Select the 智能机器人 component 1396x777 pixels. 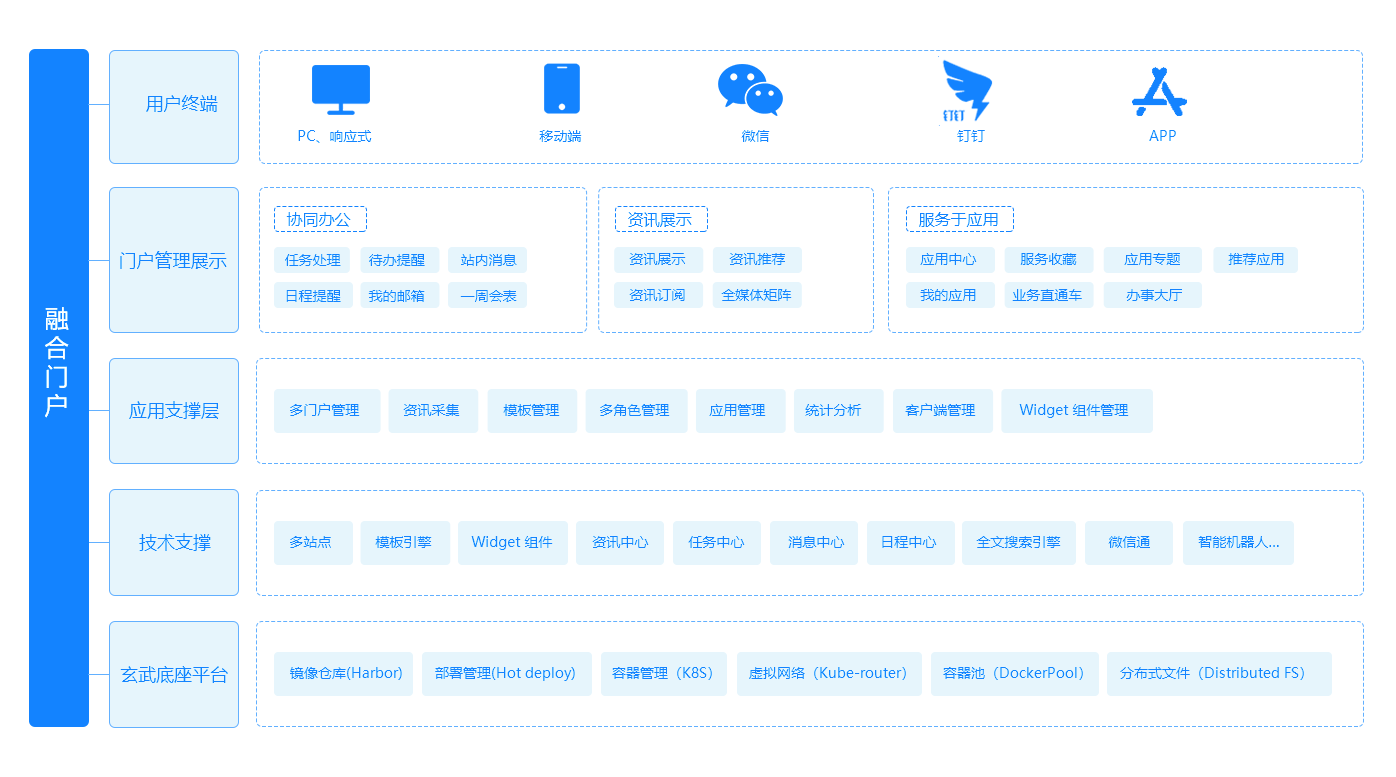point(1238,543)
